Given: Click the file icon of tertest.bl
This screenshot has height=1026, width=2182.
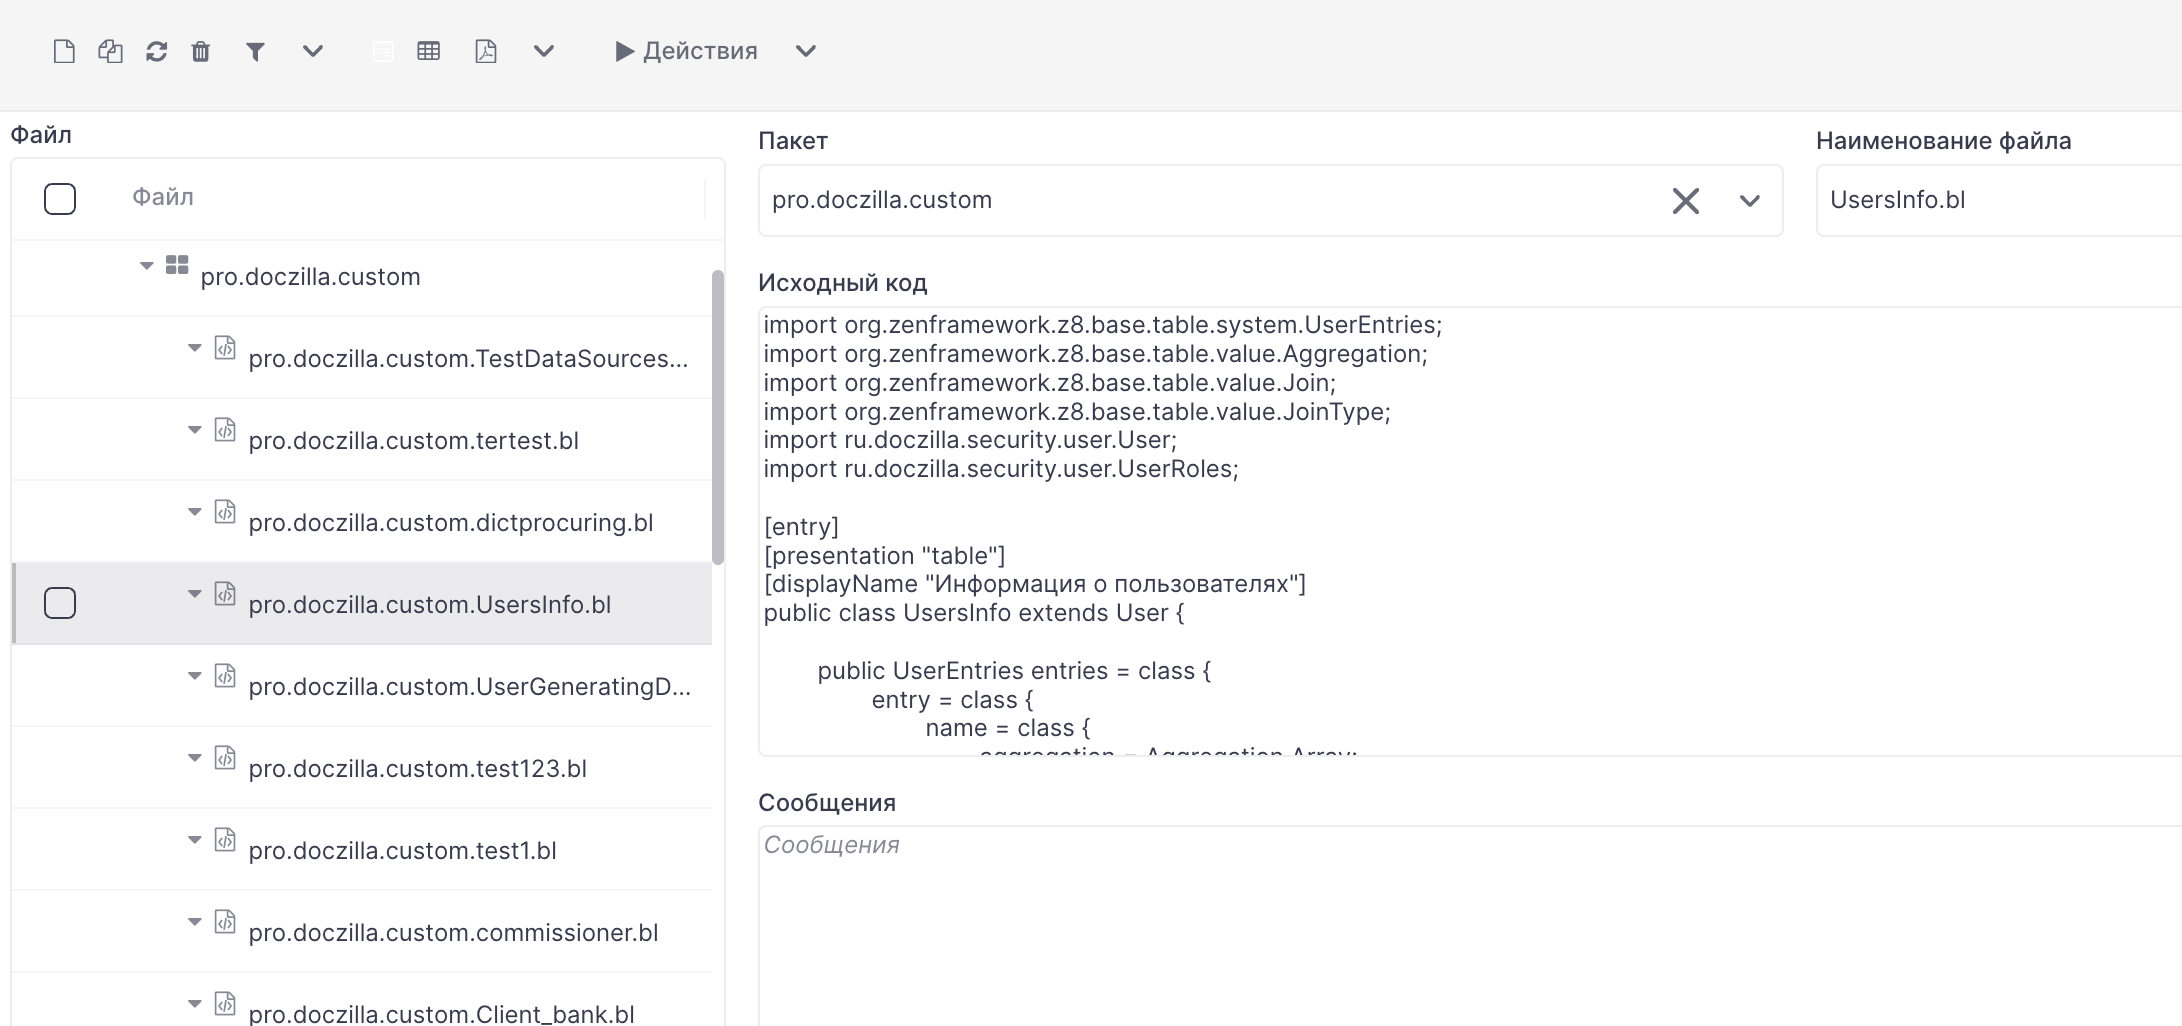Looking at the screenshot, I should (226, 429).
